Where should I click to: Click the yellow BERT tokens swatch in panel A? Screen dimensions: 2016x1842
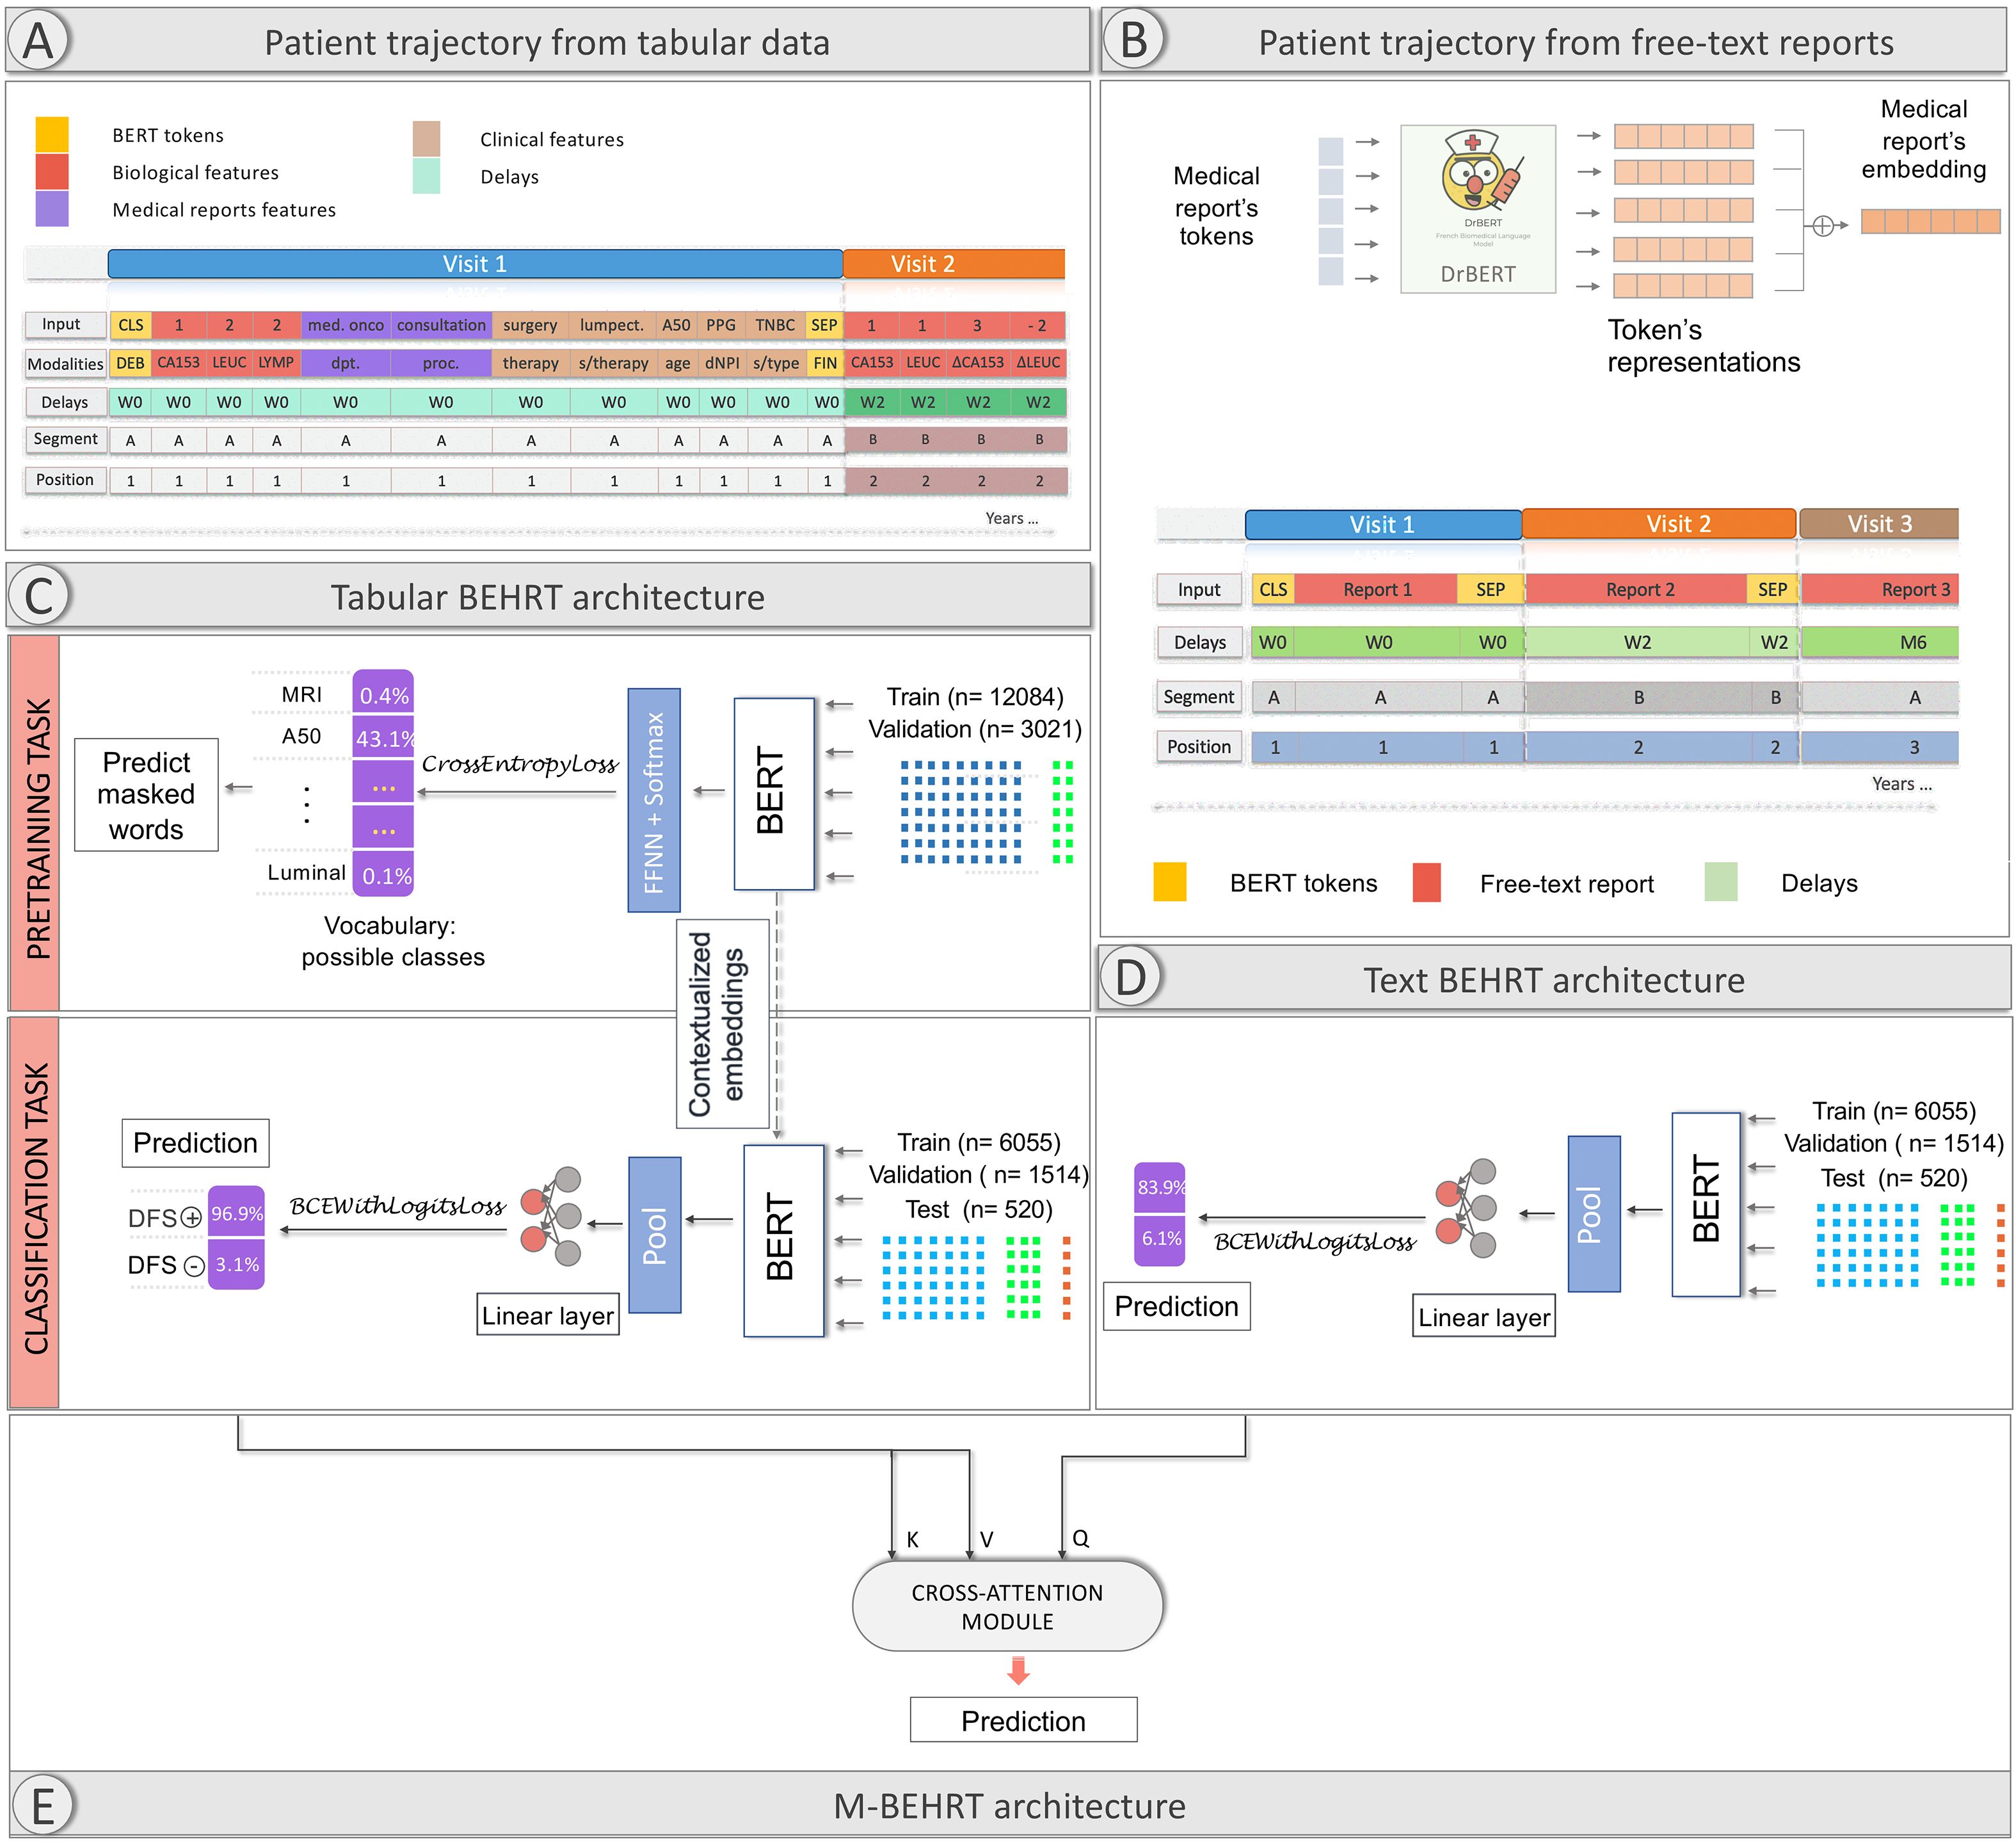coord(52,135)
